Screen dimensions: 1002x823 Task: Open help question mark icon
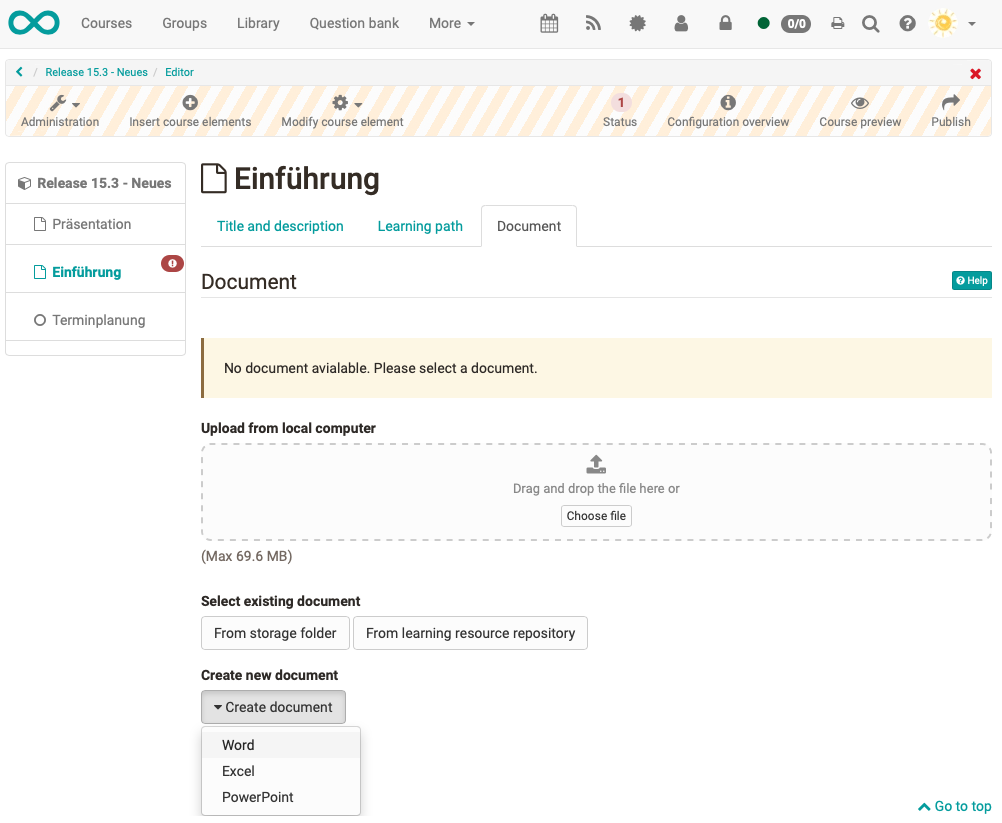pyautogui.click(x=907, y=23)
